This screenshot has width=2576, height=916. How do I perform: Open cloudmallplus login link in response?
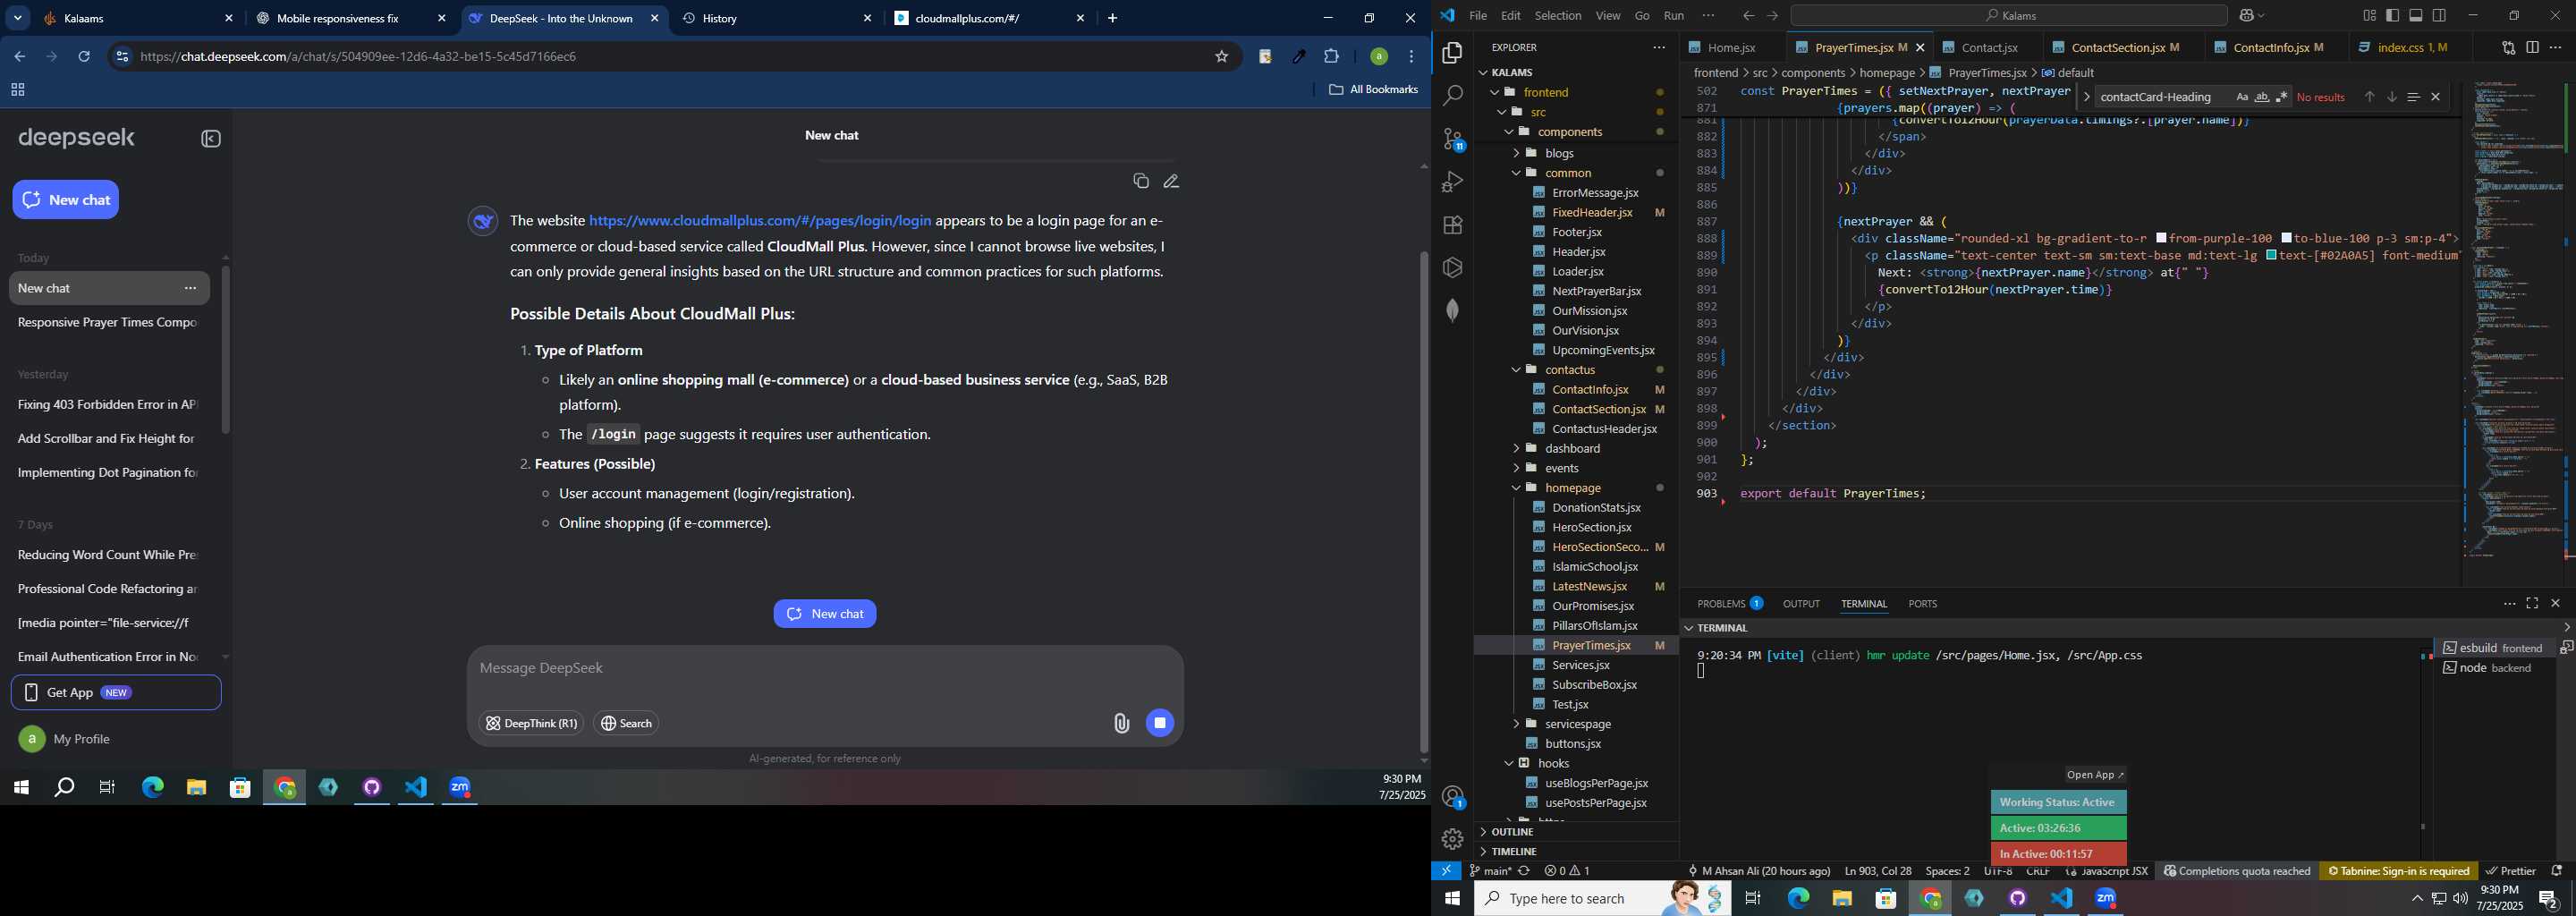coord(760,221)
